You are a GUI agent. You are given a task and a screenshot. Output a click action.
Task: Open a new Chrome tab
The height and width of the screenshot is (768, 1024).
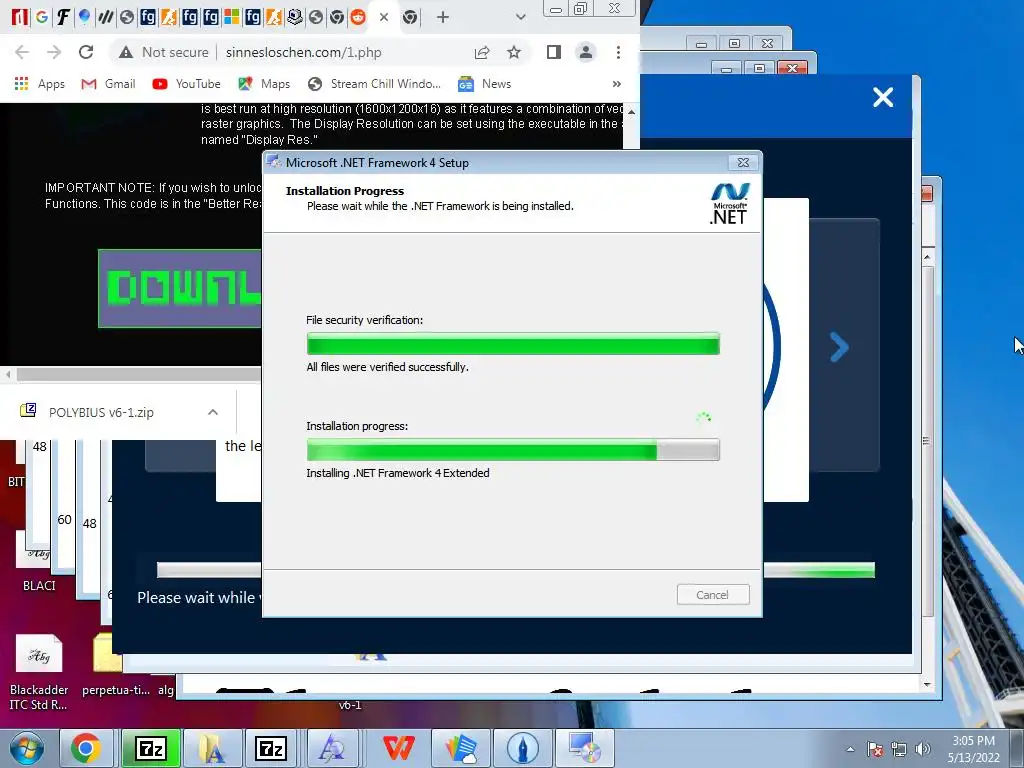pos(443,18)
